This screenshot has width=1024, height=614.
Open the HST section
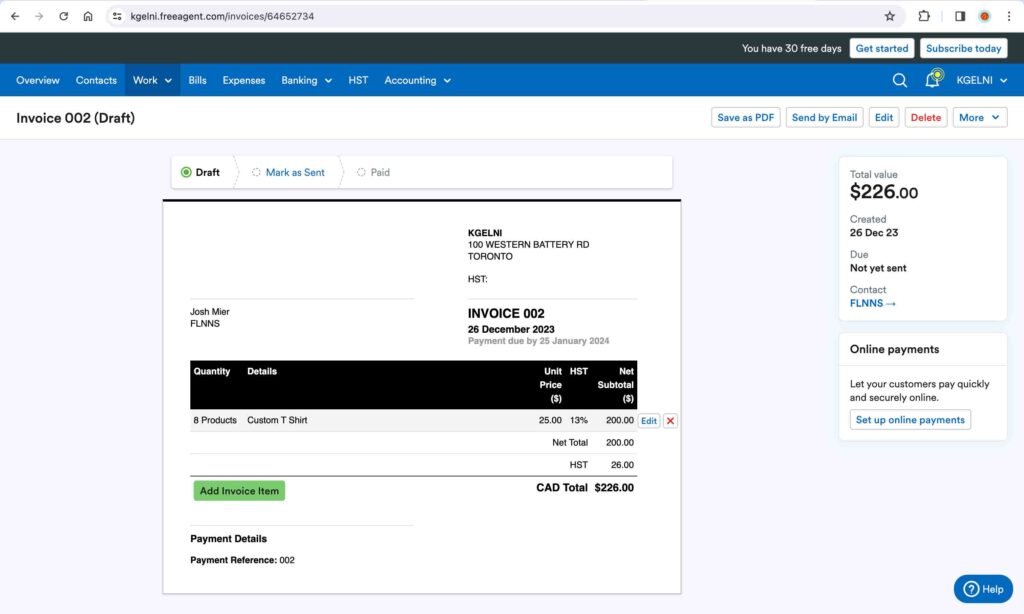358,80
